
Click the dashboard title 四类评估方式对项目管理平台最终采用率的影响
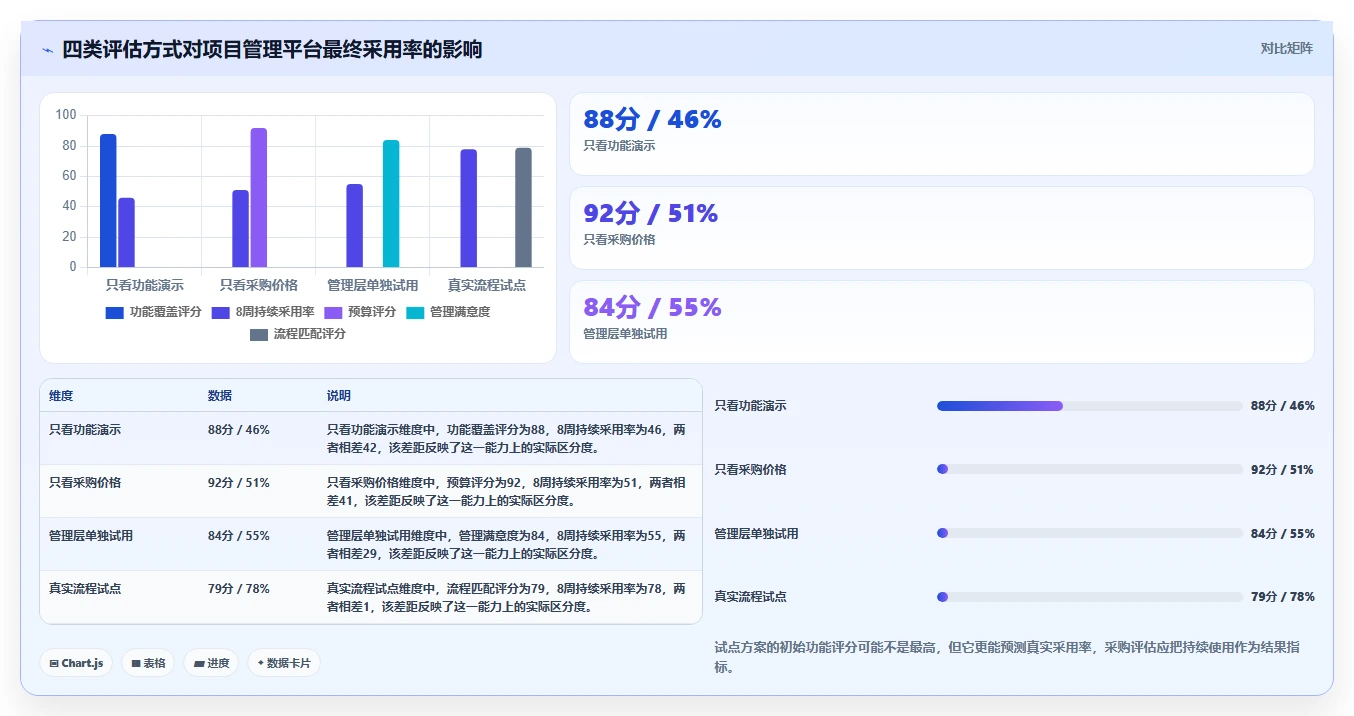272,49
